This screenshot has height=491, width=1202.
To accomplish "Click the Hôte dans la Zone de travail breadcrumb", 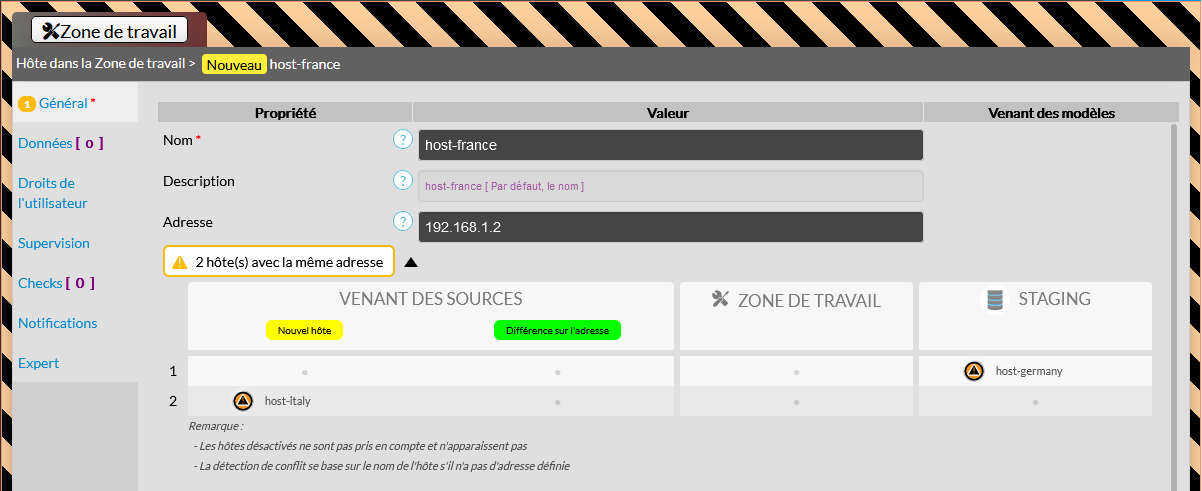I will tap(100, 64).
